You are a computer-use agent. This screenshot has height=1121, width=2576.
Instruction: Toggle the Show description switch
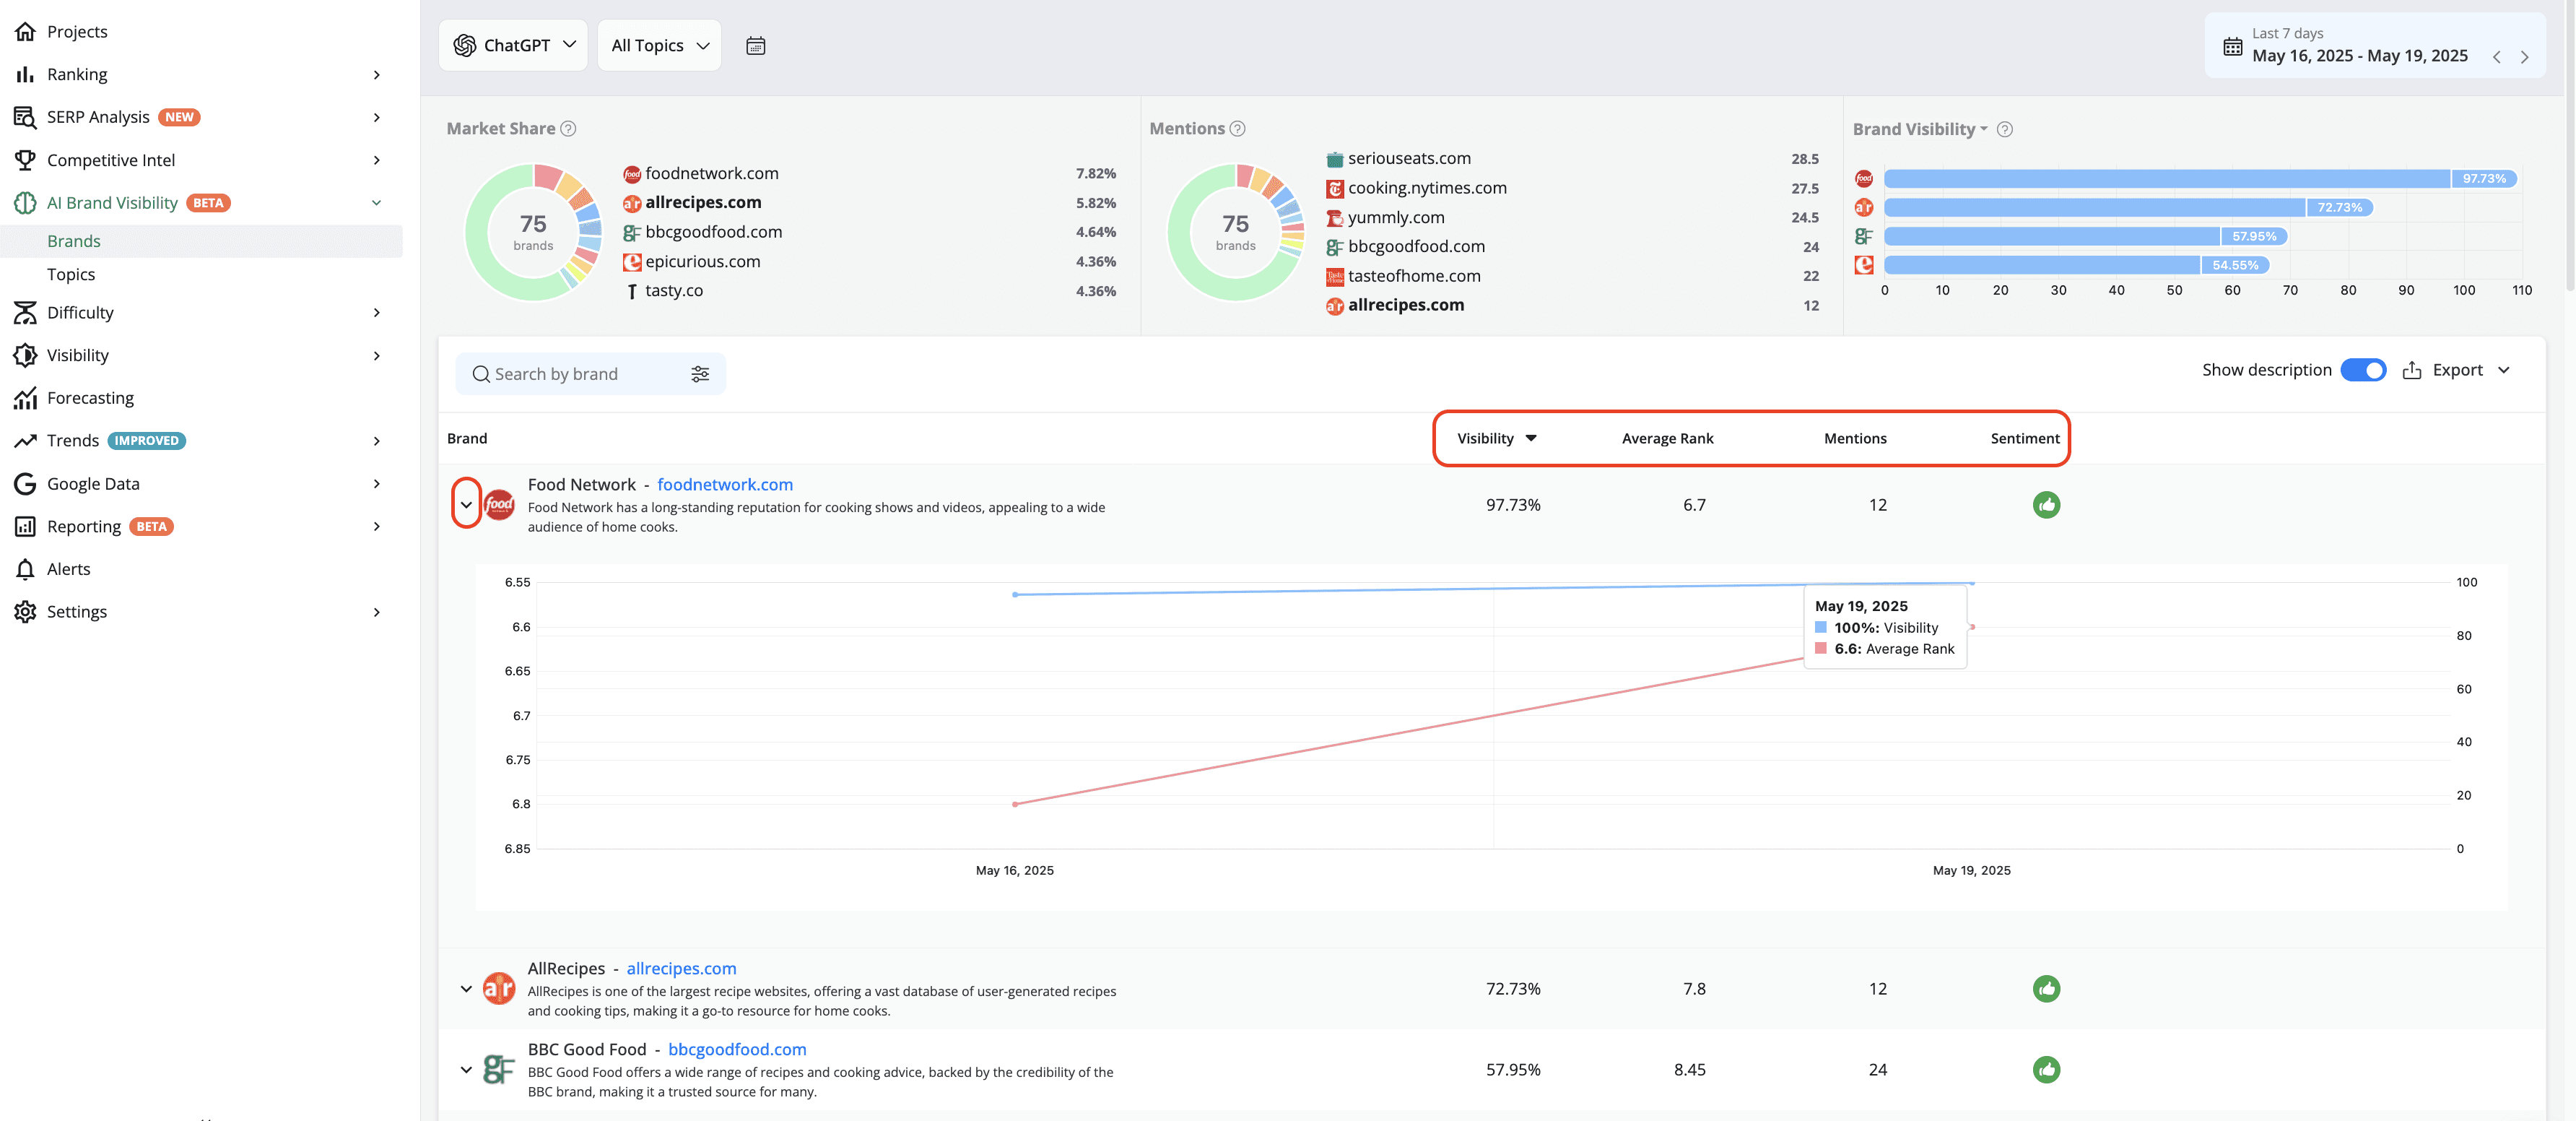coord(2363,370)
